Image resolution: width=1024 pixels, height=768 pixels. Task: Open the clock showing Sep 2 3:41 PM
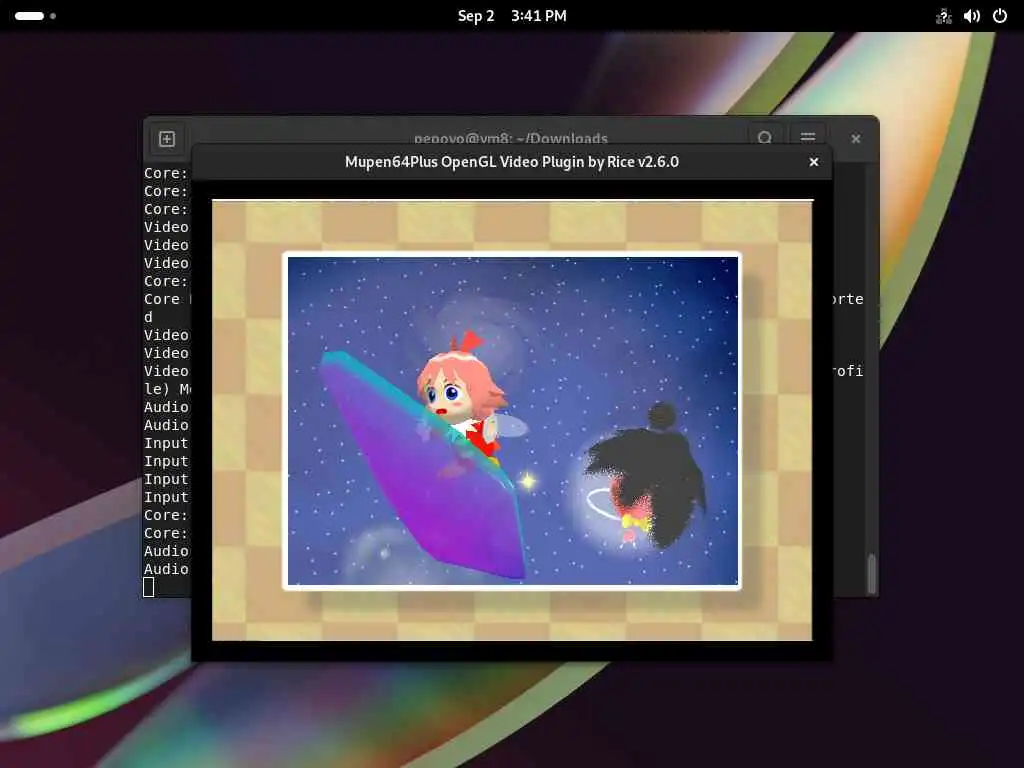point(512,16)
